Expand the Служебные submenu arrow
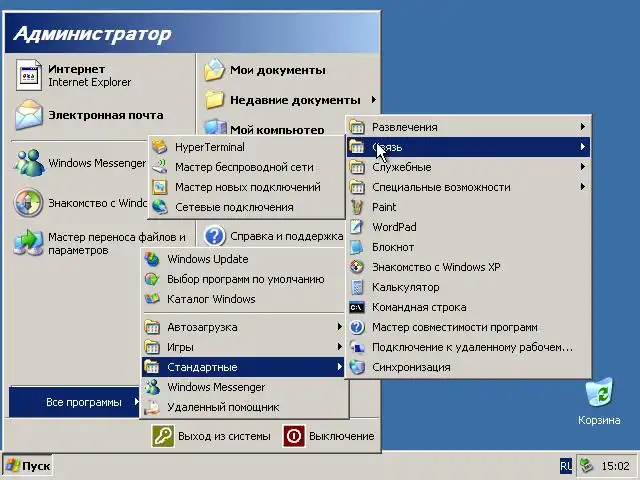The height and width of the screenshot is (480, 640). [583, 167]
